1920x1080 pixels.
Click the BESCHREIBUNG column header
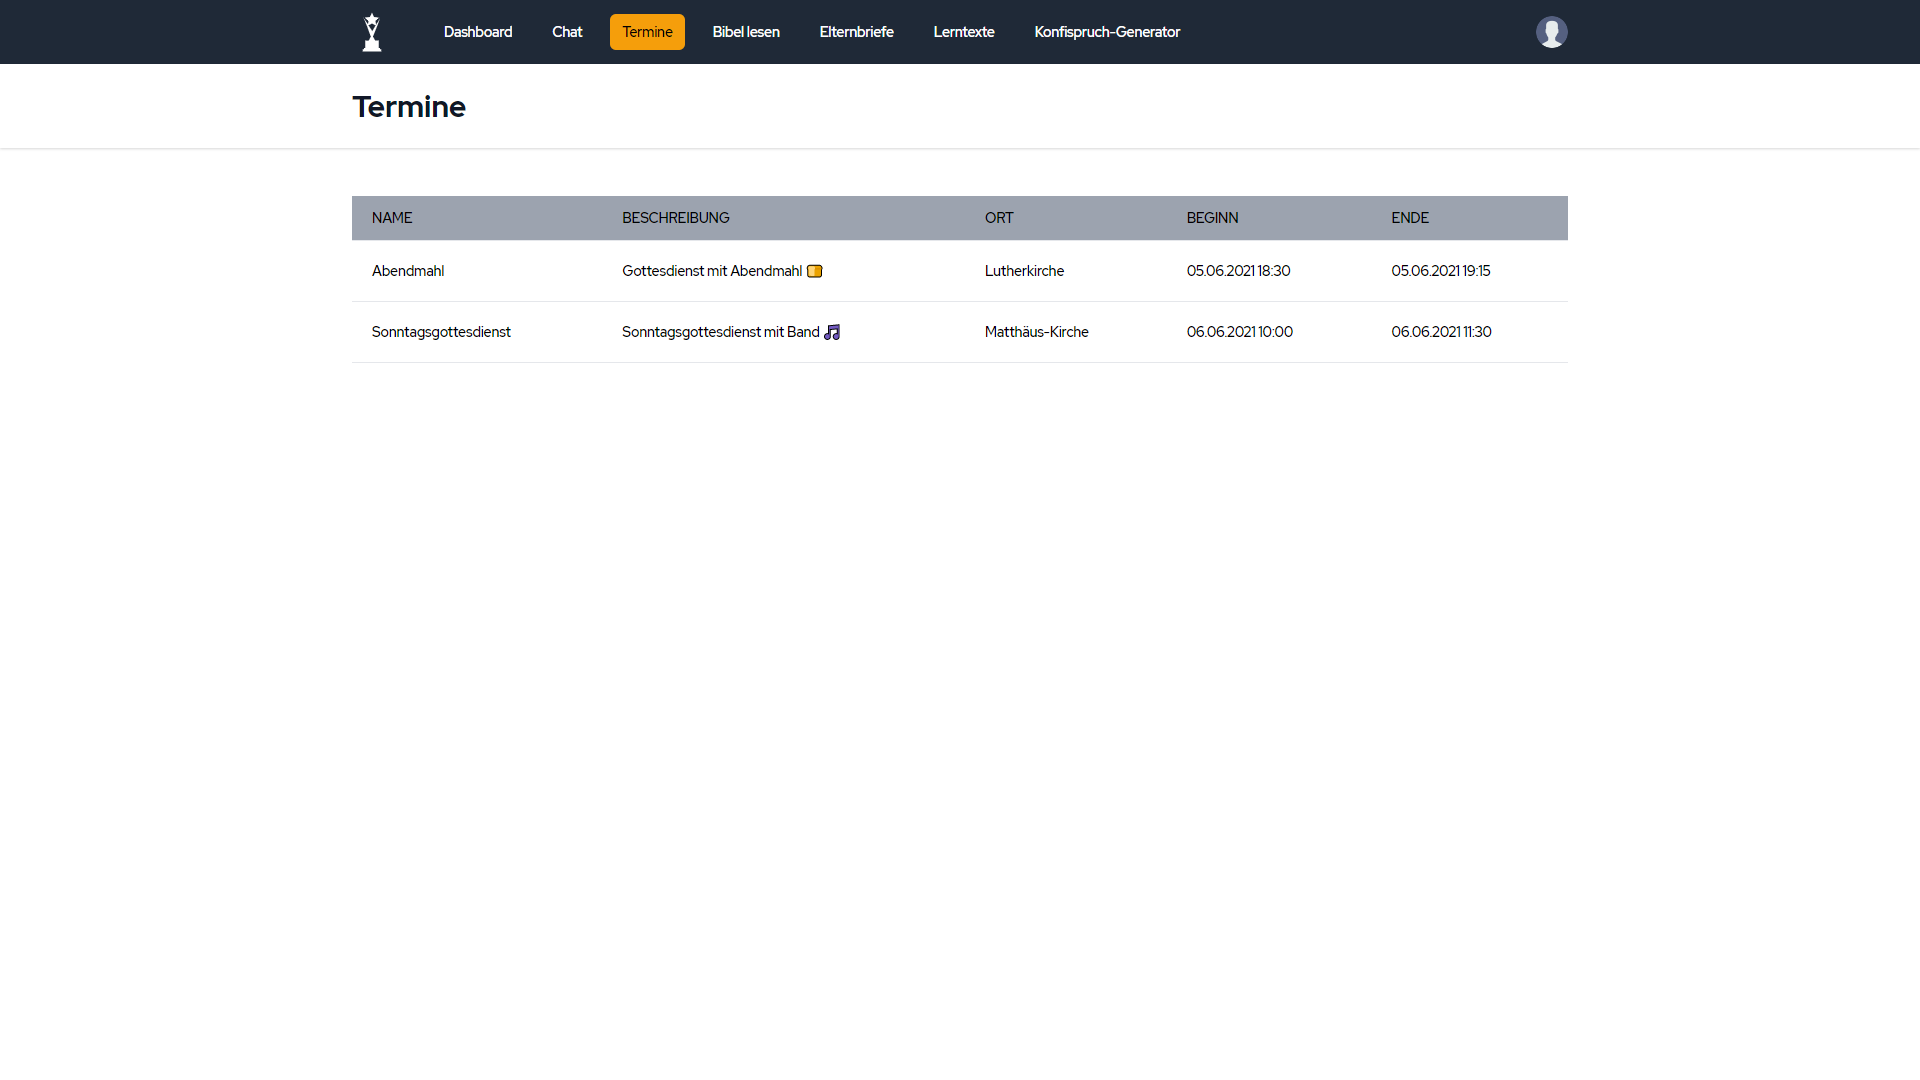click(x=676, y=218)
